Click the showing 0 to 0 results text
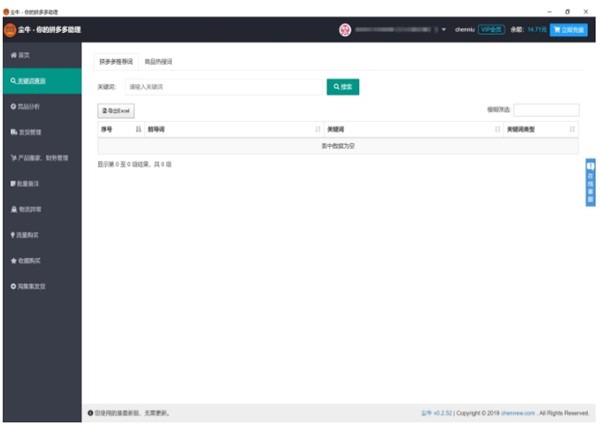The height and width of the screenshot is (425, 600). [x=134, y=164]
